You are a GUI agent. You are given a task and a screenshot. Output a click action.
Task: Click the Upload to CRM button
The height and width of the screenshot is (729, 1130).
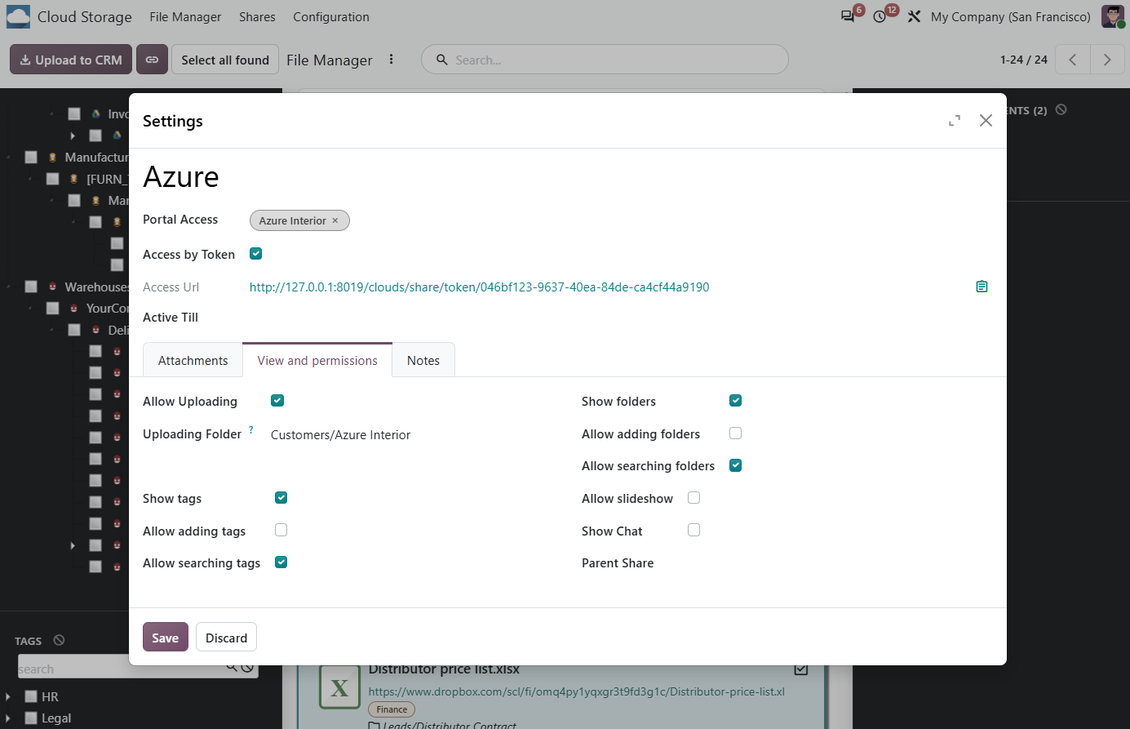71,60
